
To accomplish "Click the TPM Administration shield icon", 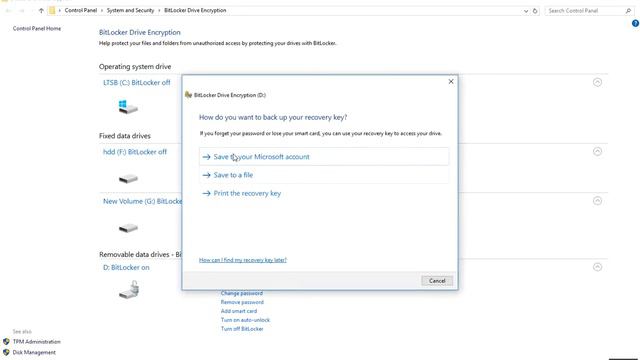I will [x=6, y=342].
